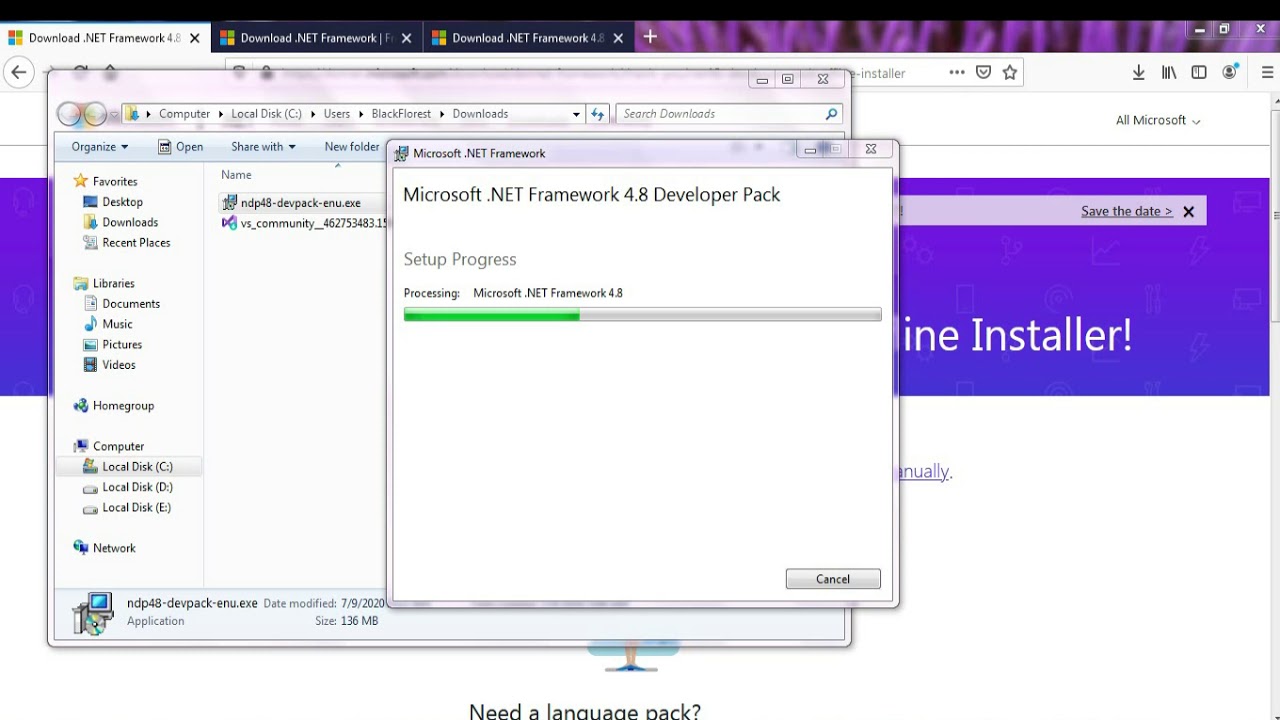Click Computer breadcrumb in address bar
This screenshot has width=1280, height=720.
coord(184,114)
